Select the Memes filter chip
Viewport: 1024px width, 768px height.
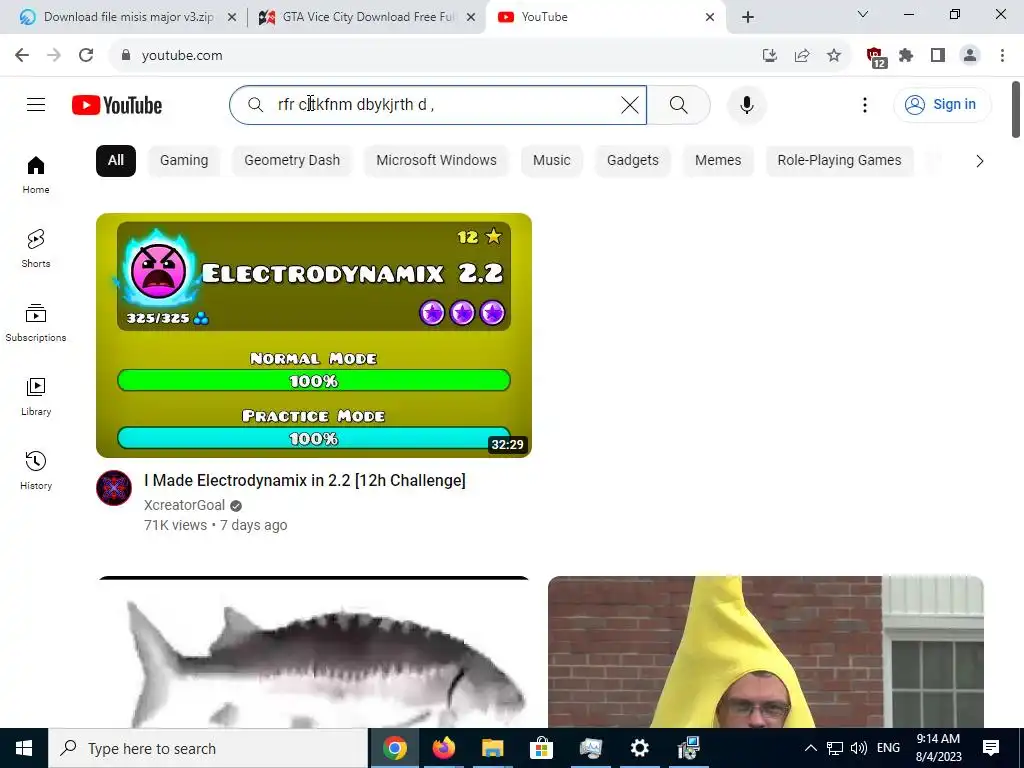click(718, 161)
